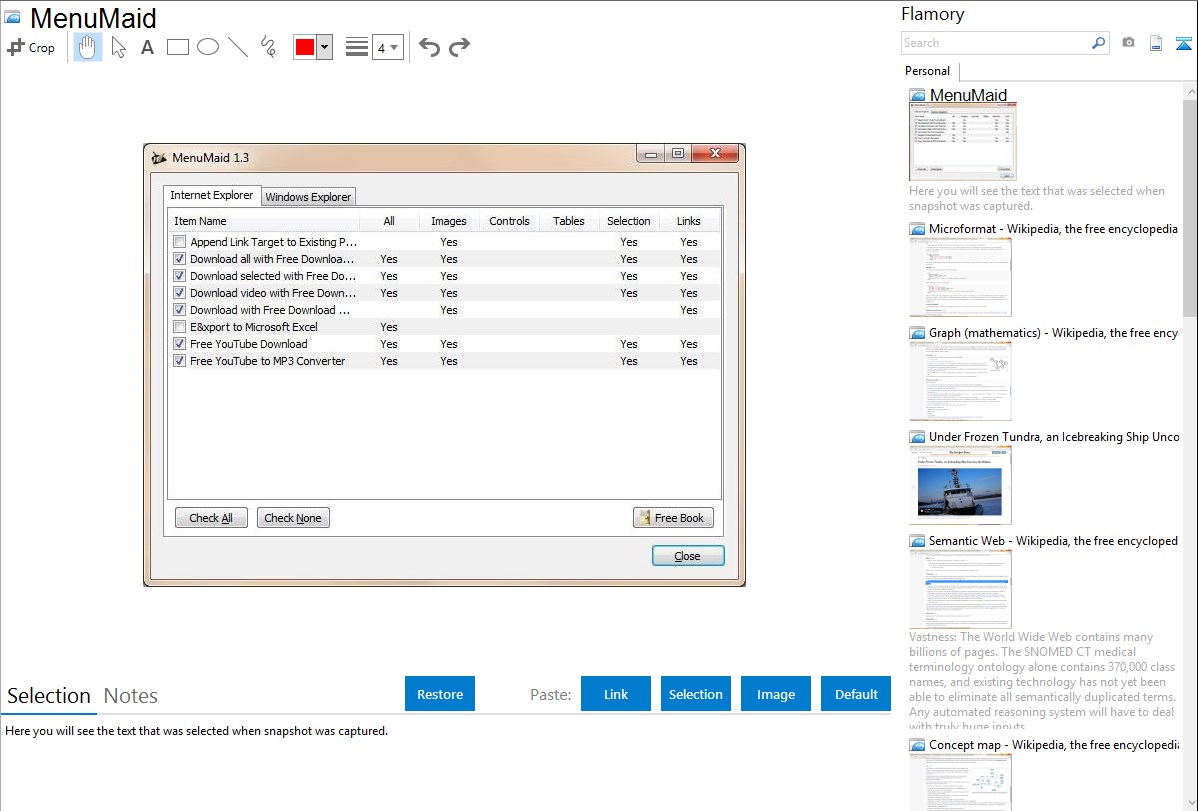Open the line thickness dropdown showing 4
1198x811 pixels.
pyautogui.click(x=388, y=47)
